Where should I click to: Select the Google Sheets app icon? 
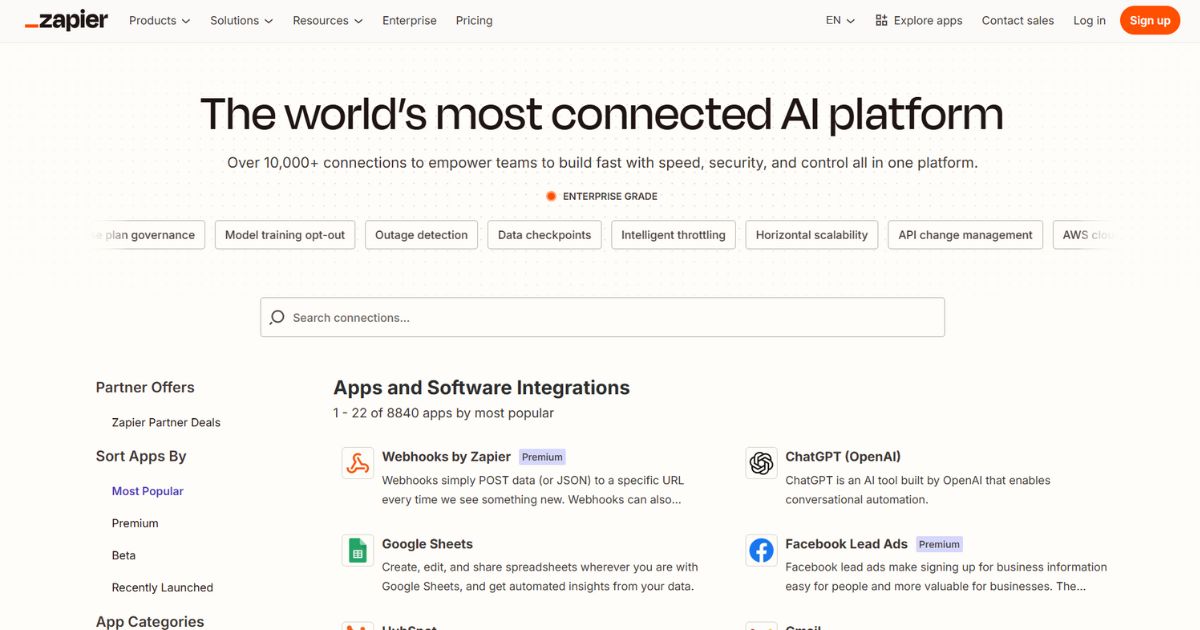(357, 550)
